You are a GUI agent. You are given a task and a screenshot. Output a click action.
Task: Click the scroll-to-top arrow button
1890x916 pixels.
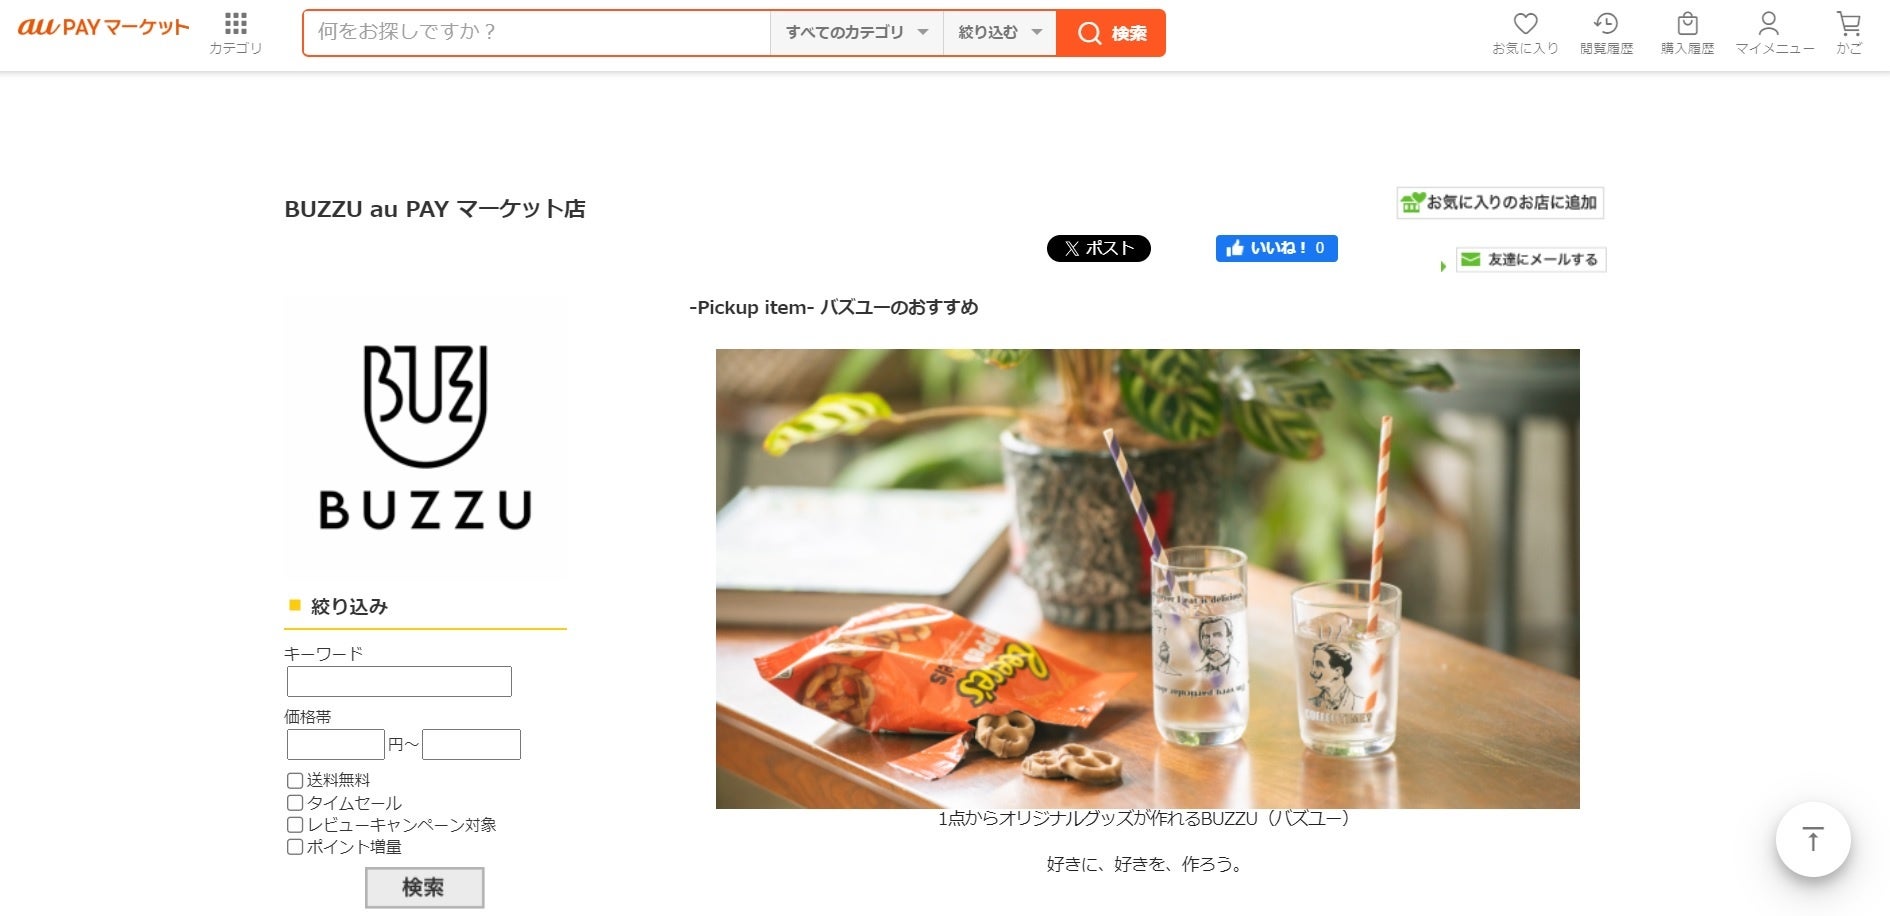[x=1813, y=839]
